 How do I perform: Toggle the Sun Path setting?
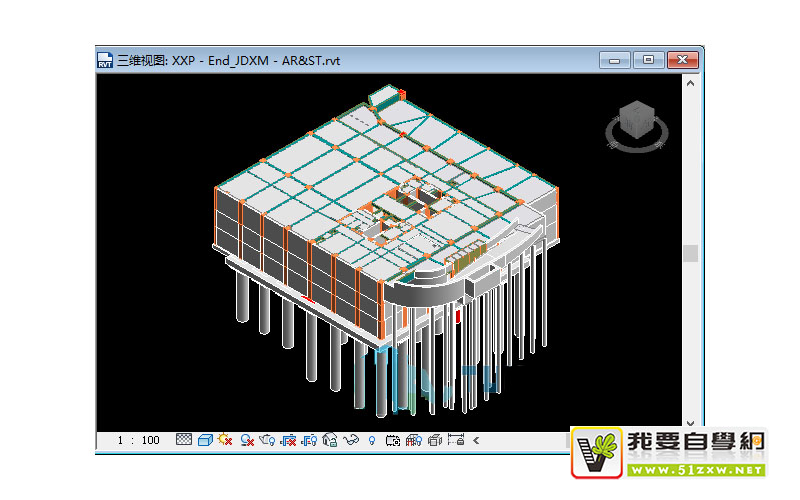(x=225, y=440)
